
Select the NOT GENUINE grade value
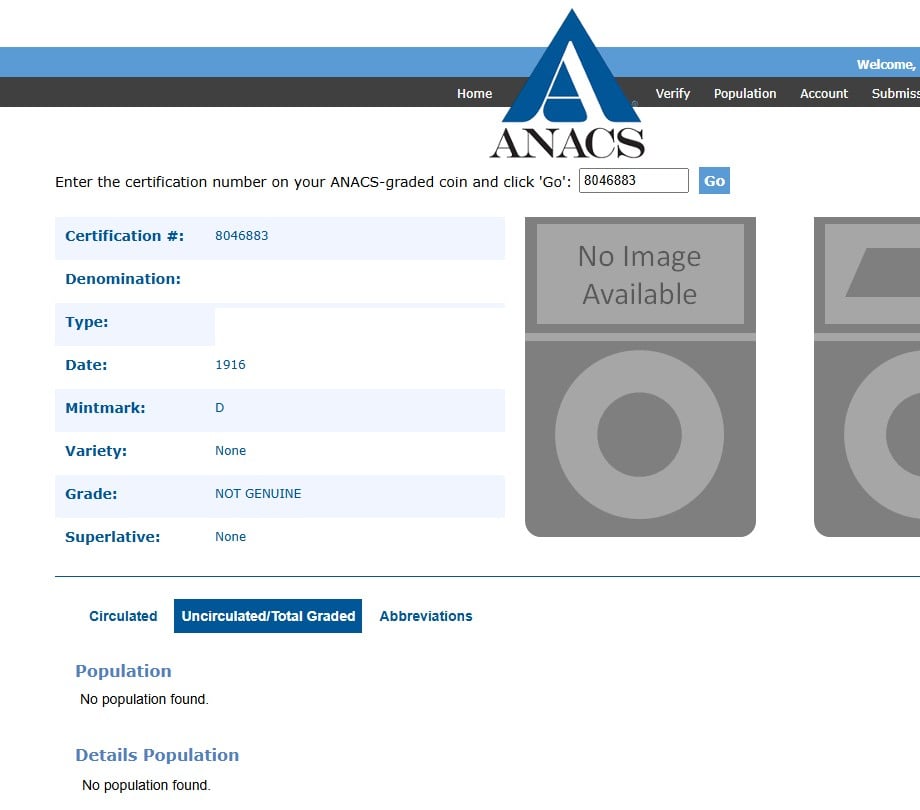point(258,493)
